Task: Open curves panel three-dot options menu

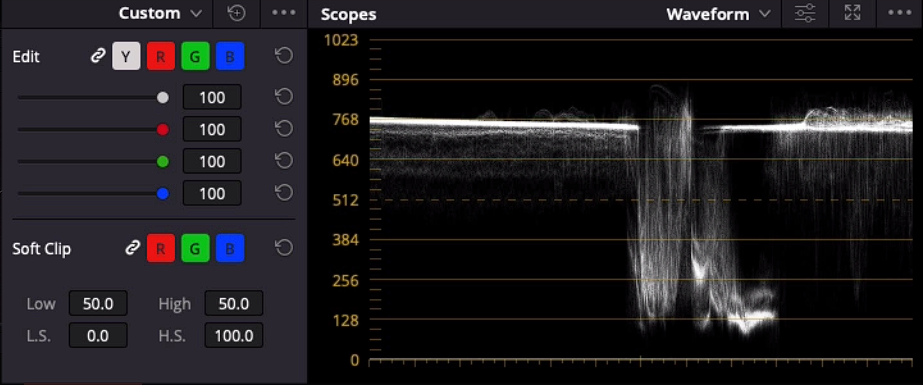Action: click(284, 13)
